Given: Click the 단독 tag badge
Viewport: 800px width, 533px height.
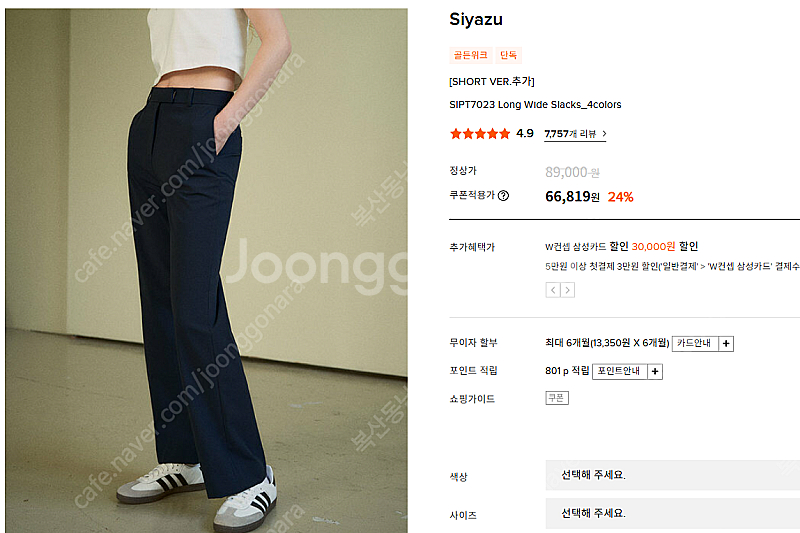Looking at the screenshot, I should tap(508, 55).
